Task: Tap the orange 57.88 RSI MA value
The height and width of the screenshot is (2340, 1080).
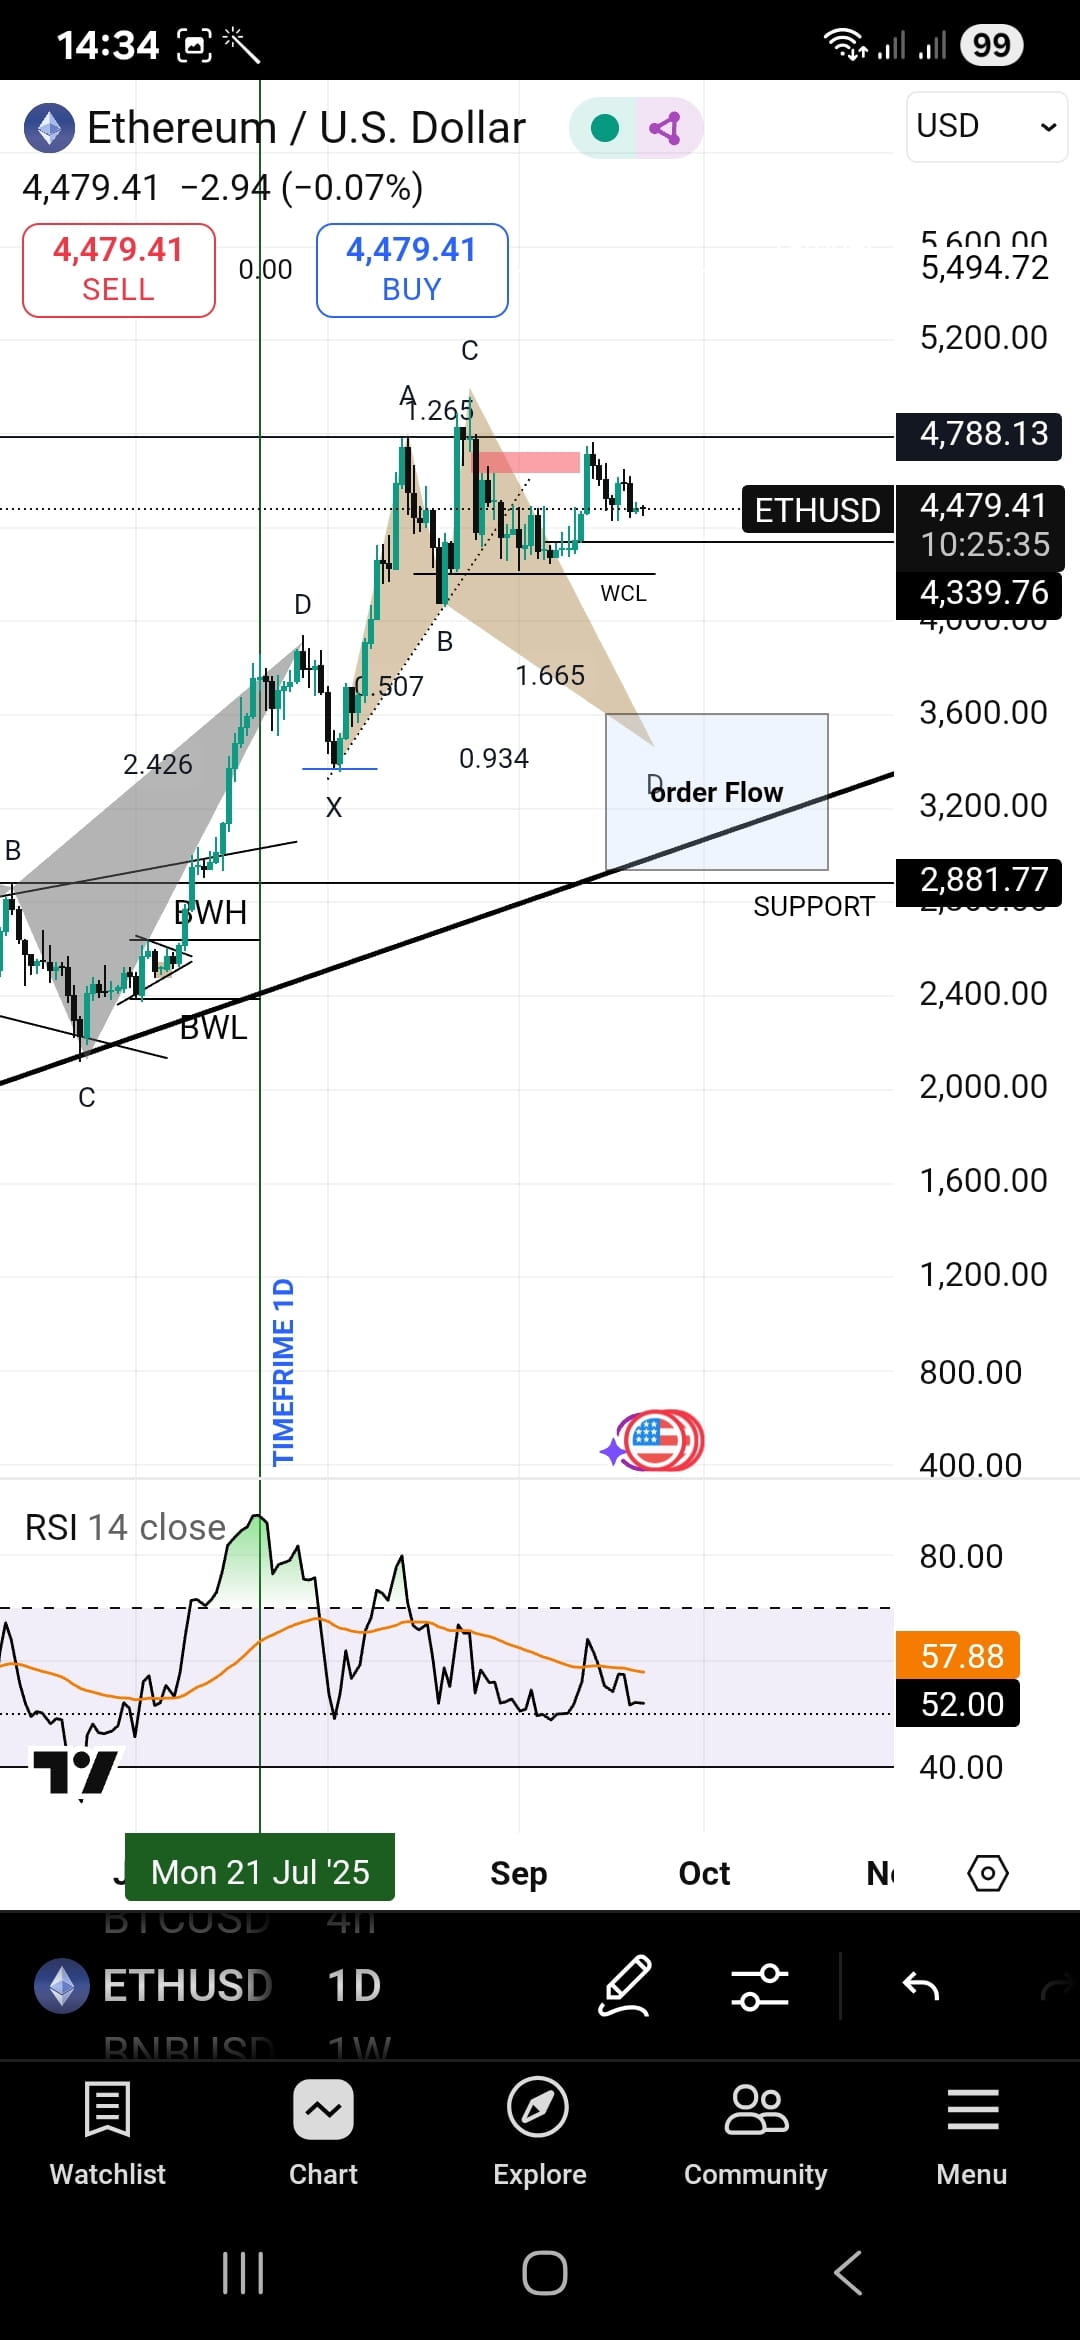Action: (957, 1656)
